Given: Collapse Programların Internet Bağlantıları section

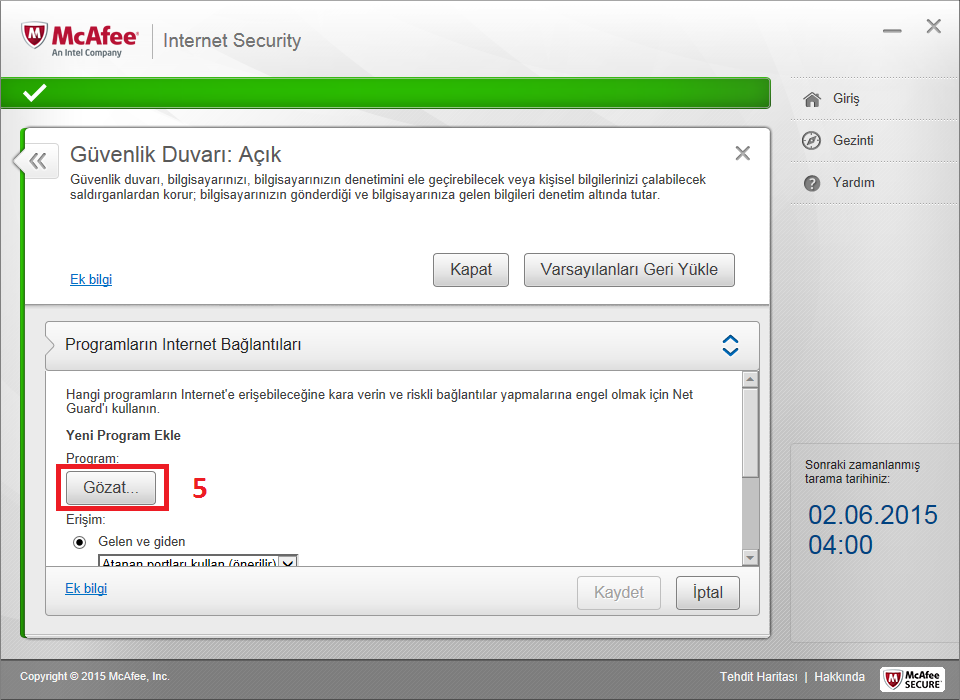Looking at the screenshot, I should coord(730,345).
